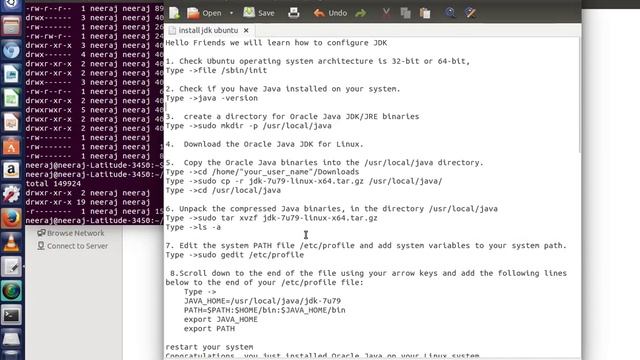The width and height of the screenshot is (640, 360).
Task: Click text "Type ->sudo mkdir -p /usr/local/java"
Action: pos(248,126)
